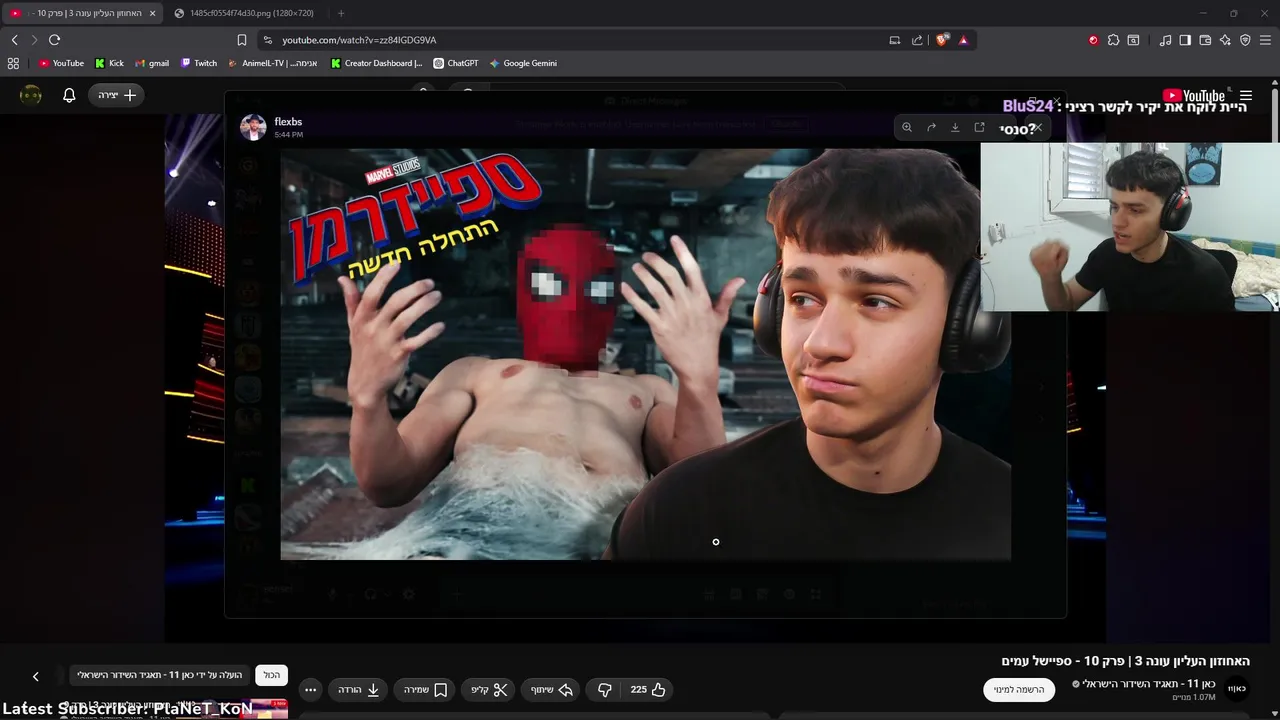
Task: Select the 'all' filter chip
Action: (272, 675)
